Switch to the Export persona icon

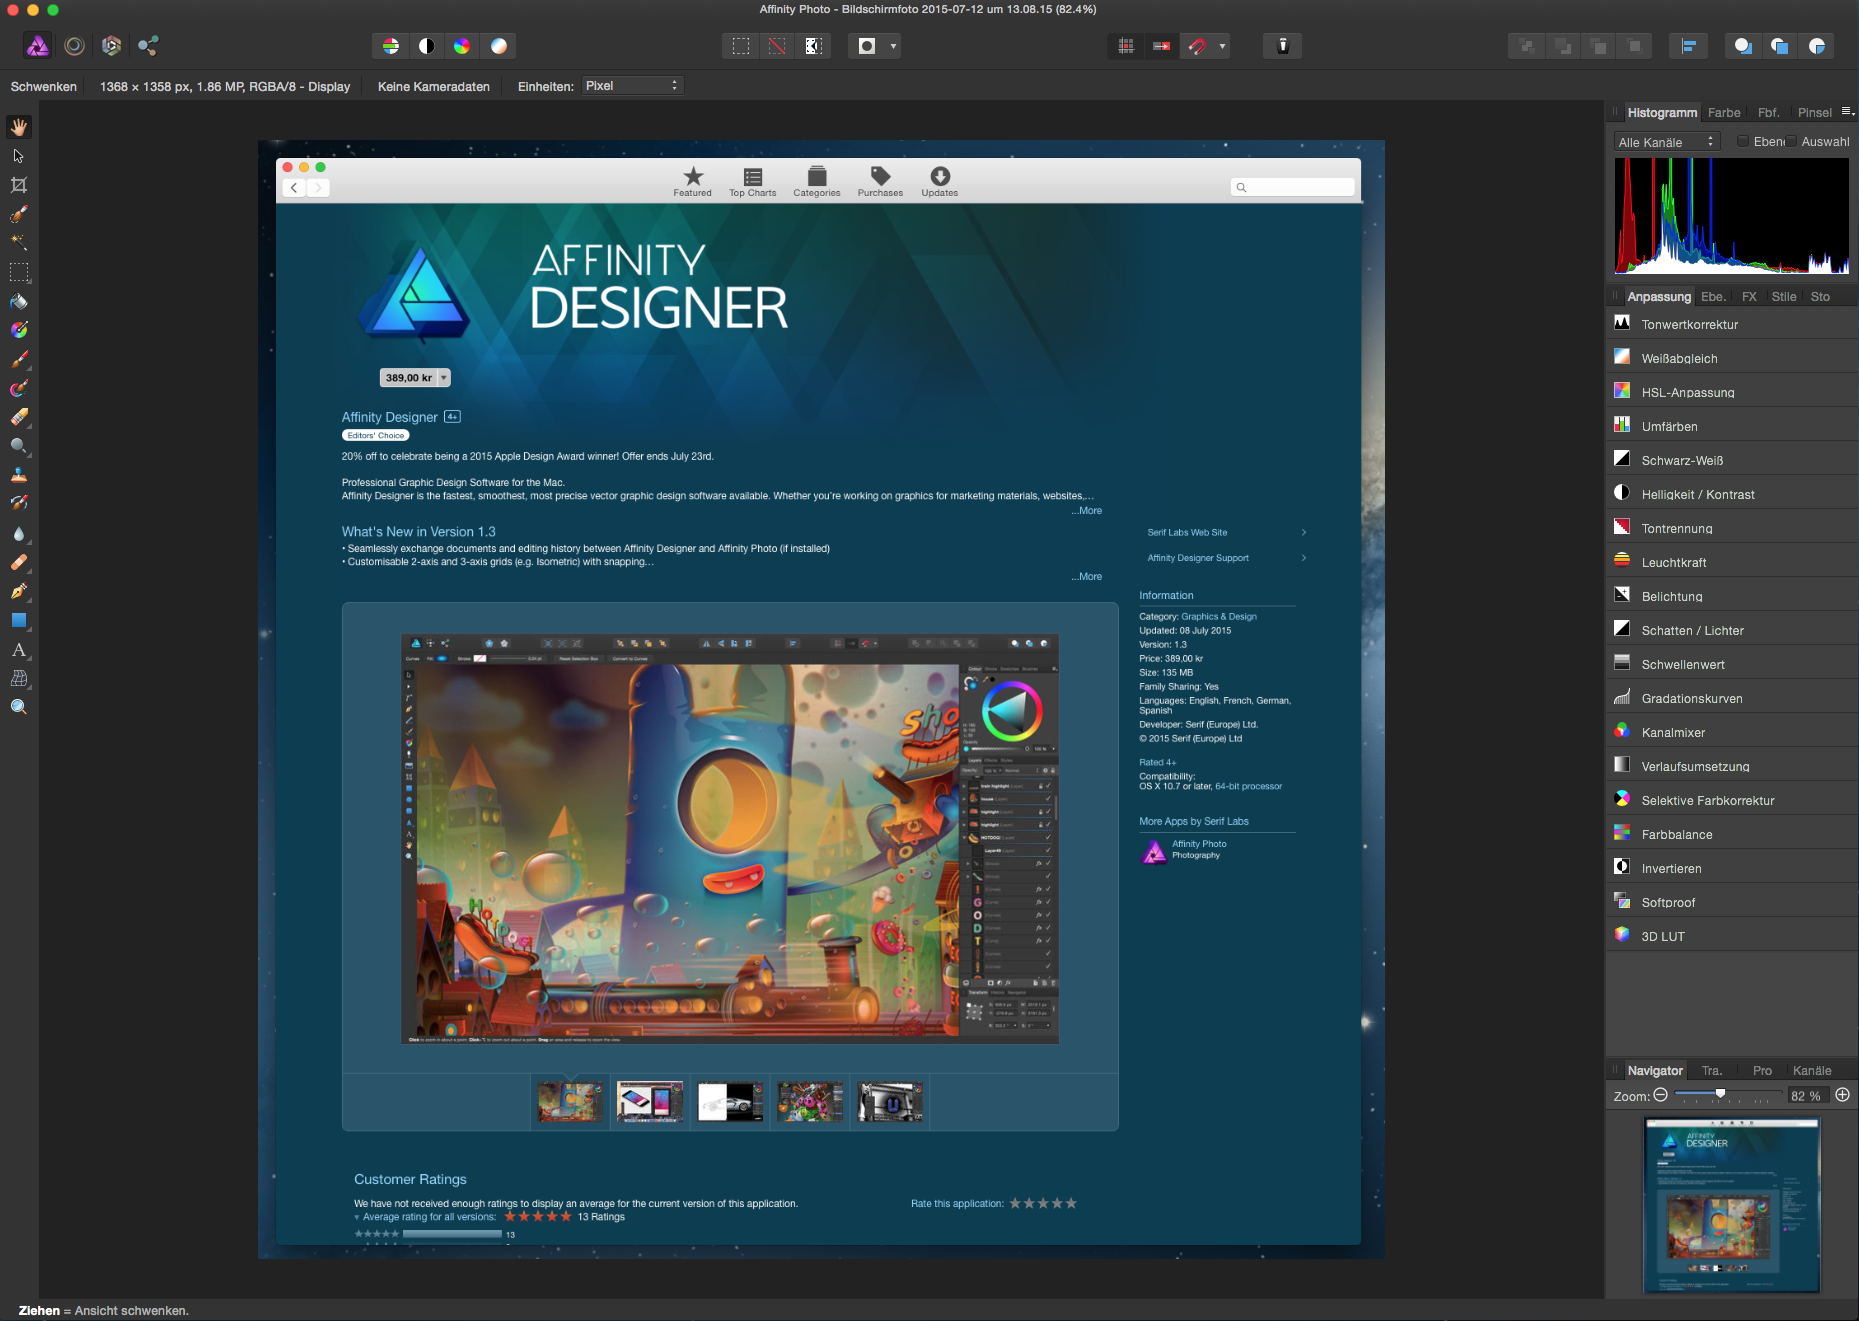tap(148, 46)
